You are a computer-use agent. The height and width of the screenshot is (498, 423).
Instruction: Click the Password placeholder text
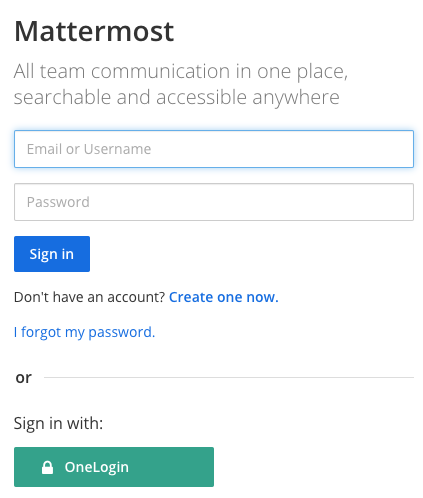point(58,202)
